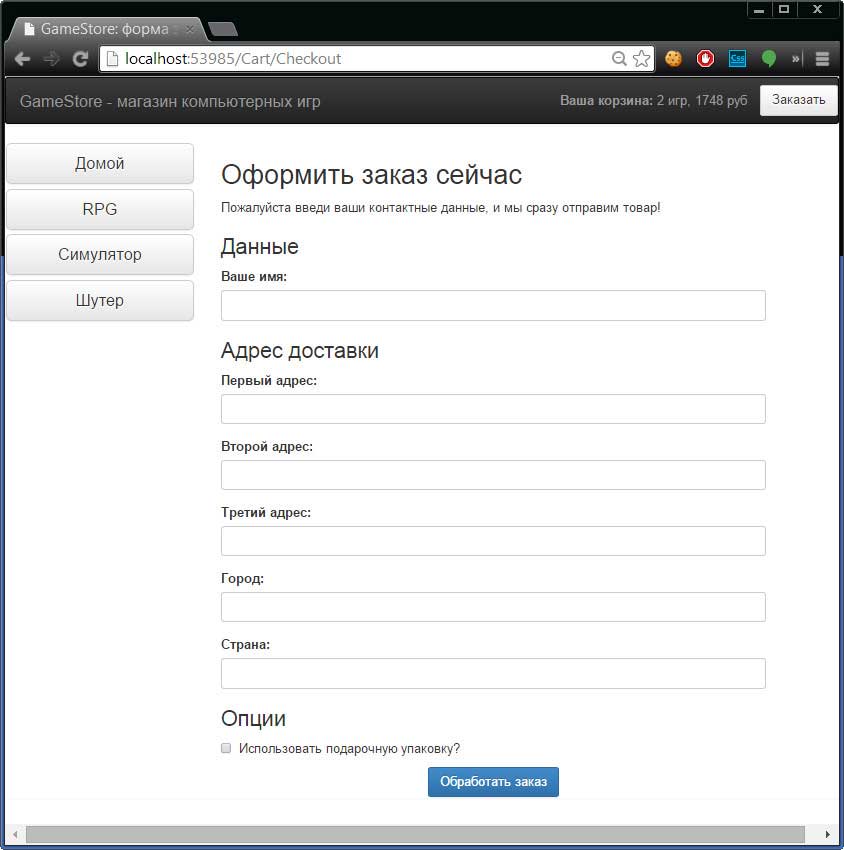Go to the Домой category
Viewport: 844px width, 850px height.
[x=100, y=163]
